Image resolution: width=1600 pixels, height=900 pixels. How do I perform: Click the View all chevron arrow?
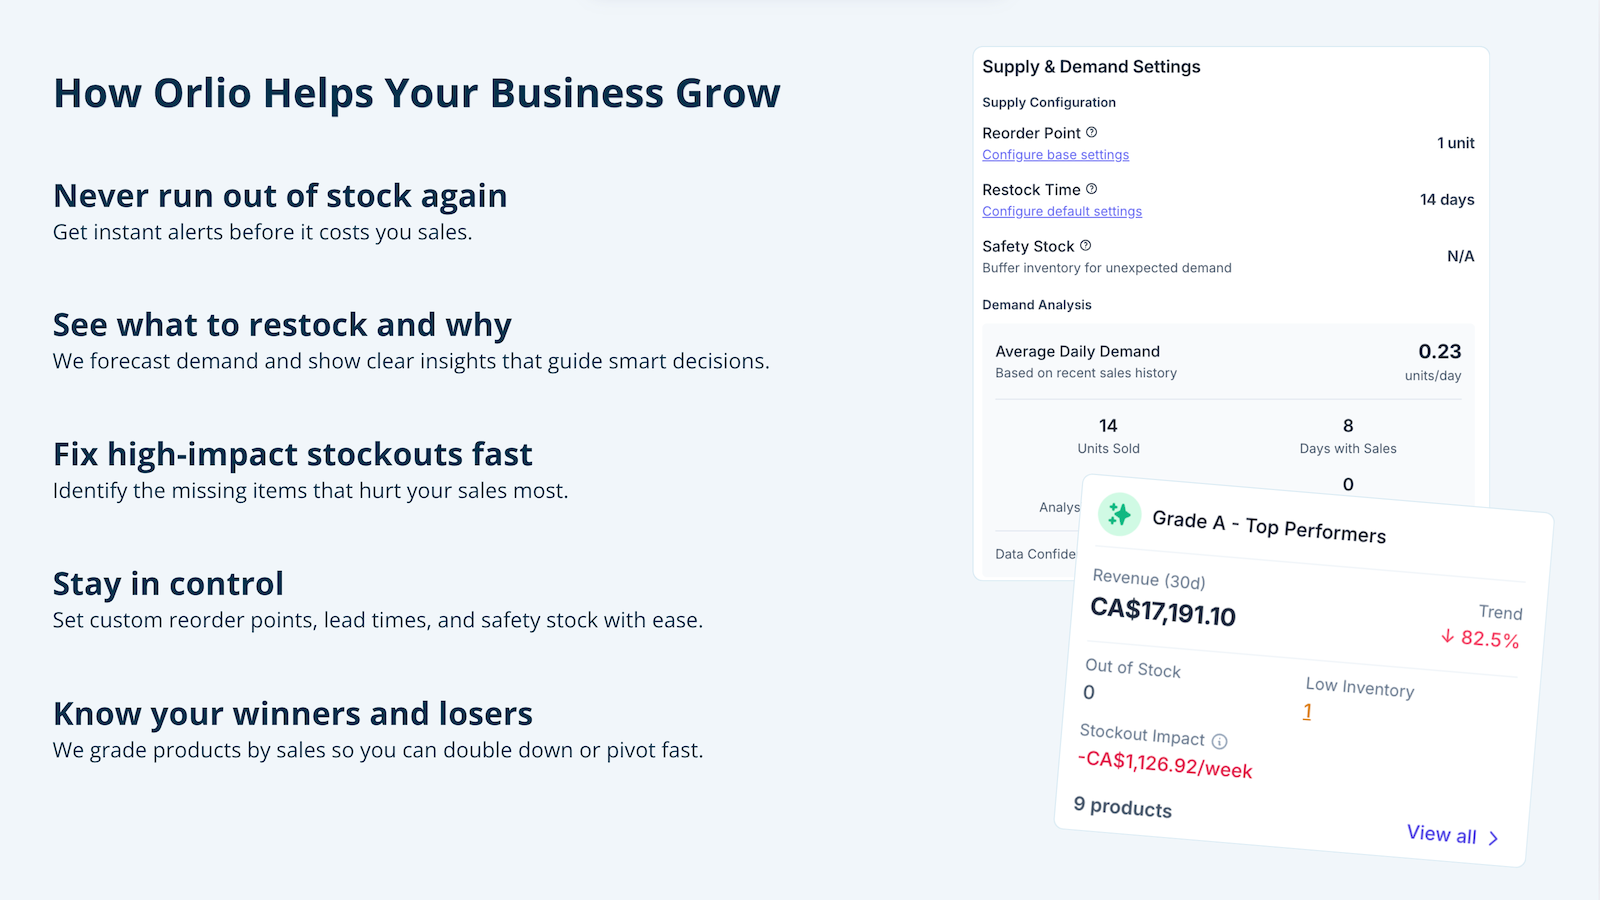click(x=1493, y=838)
